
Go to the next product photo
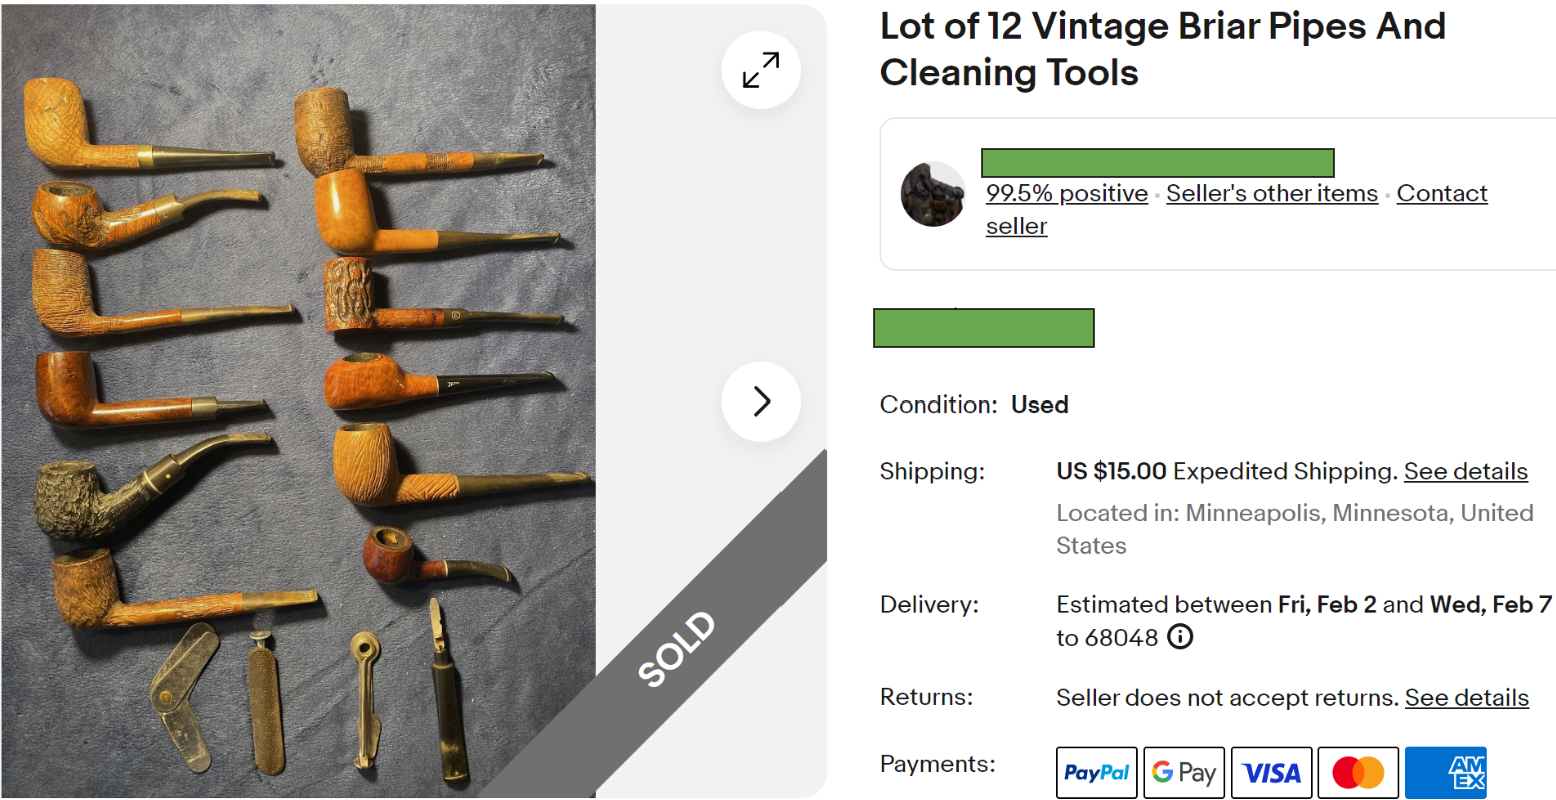point(761,401)
